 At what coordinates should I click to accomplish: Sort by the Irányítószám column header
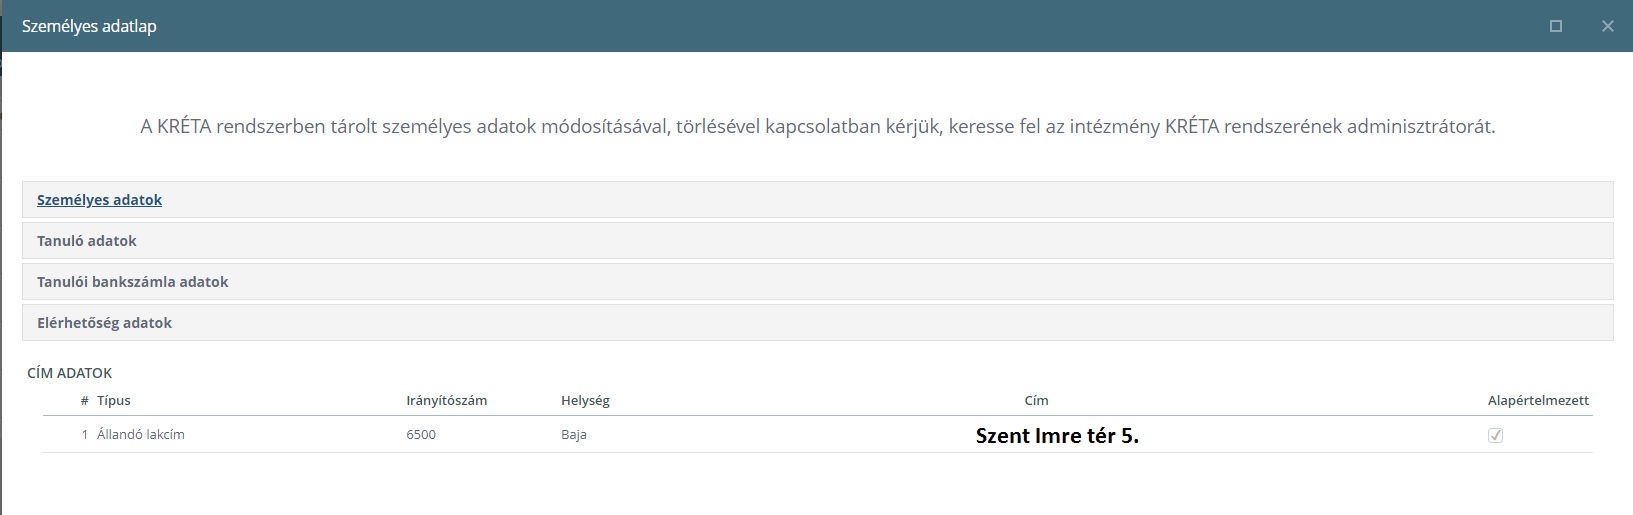tap(446, 400)
